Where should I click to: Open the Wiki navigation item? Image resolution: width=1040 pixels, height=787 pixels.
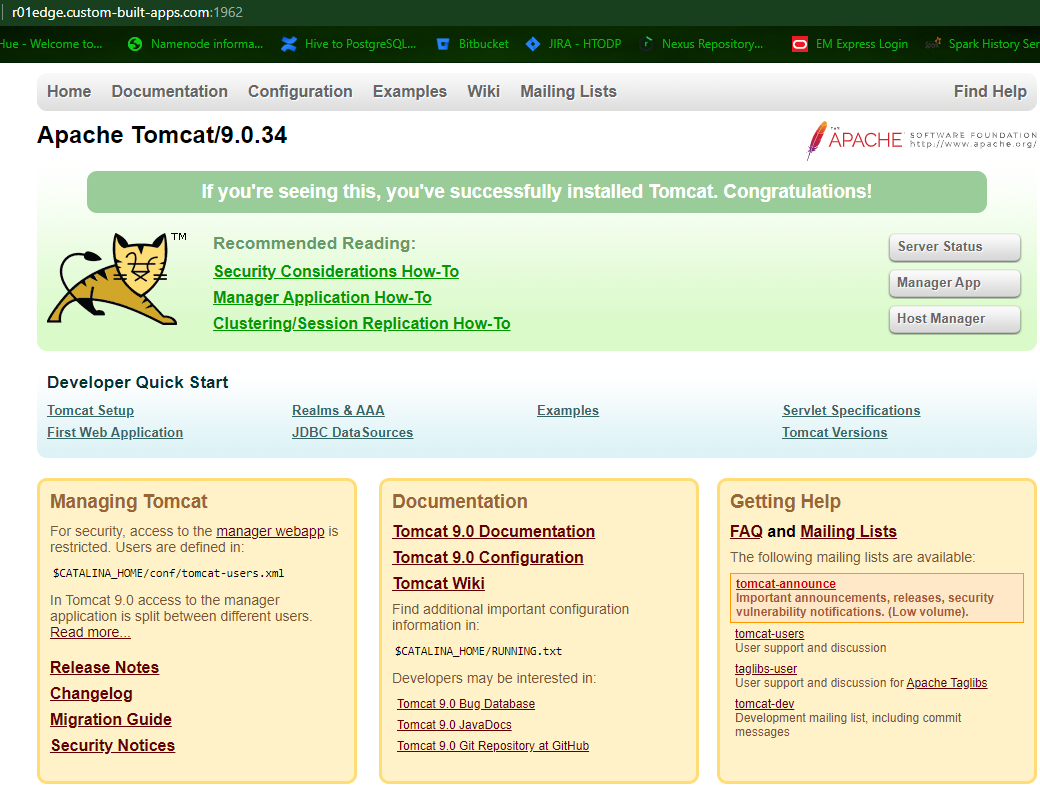[484, 91]
